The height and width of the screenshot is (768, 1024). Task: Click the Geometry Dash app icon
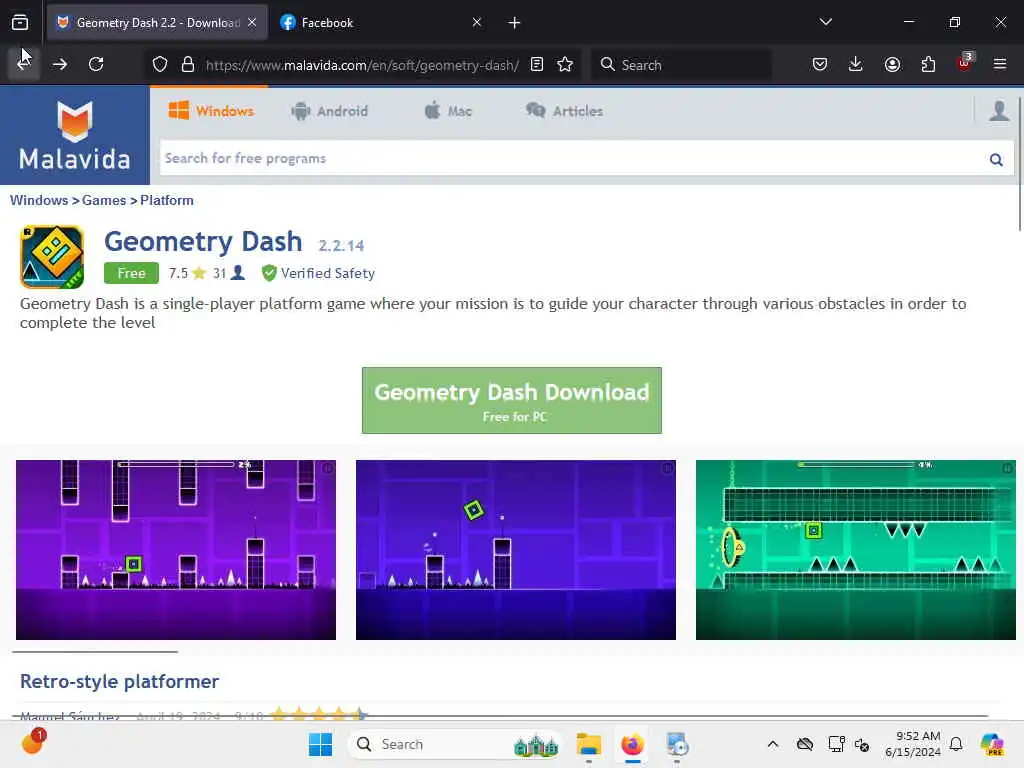(x=52, y=257)
